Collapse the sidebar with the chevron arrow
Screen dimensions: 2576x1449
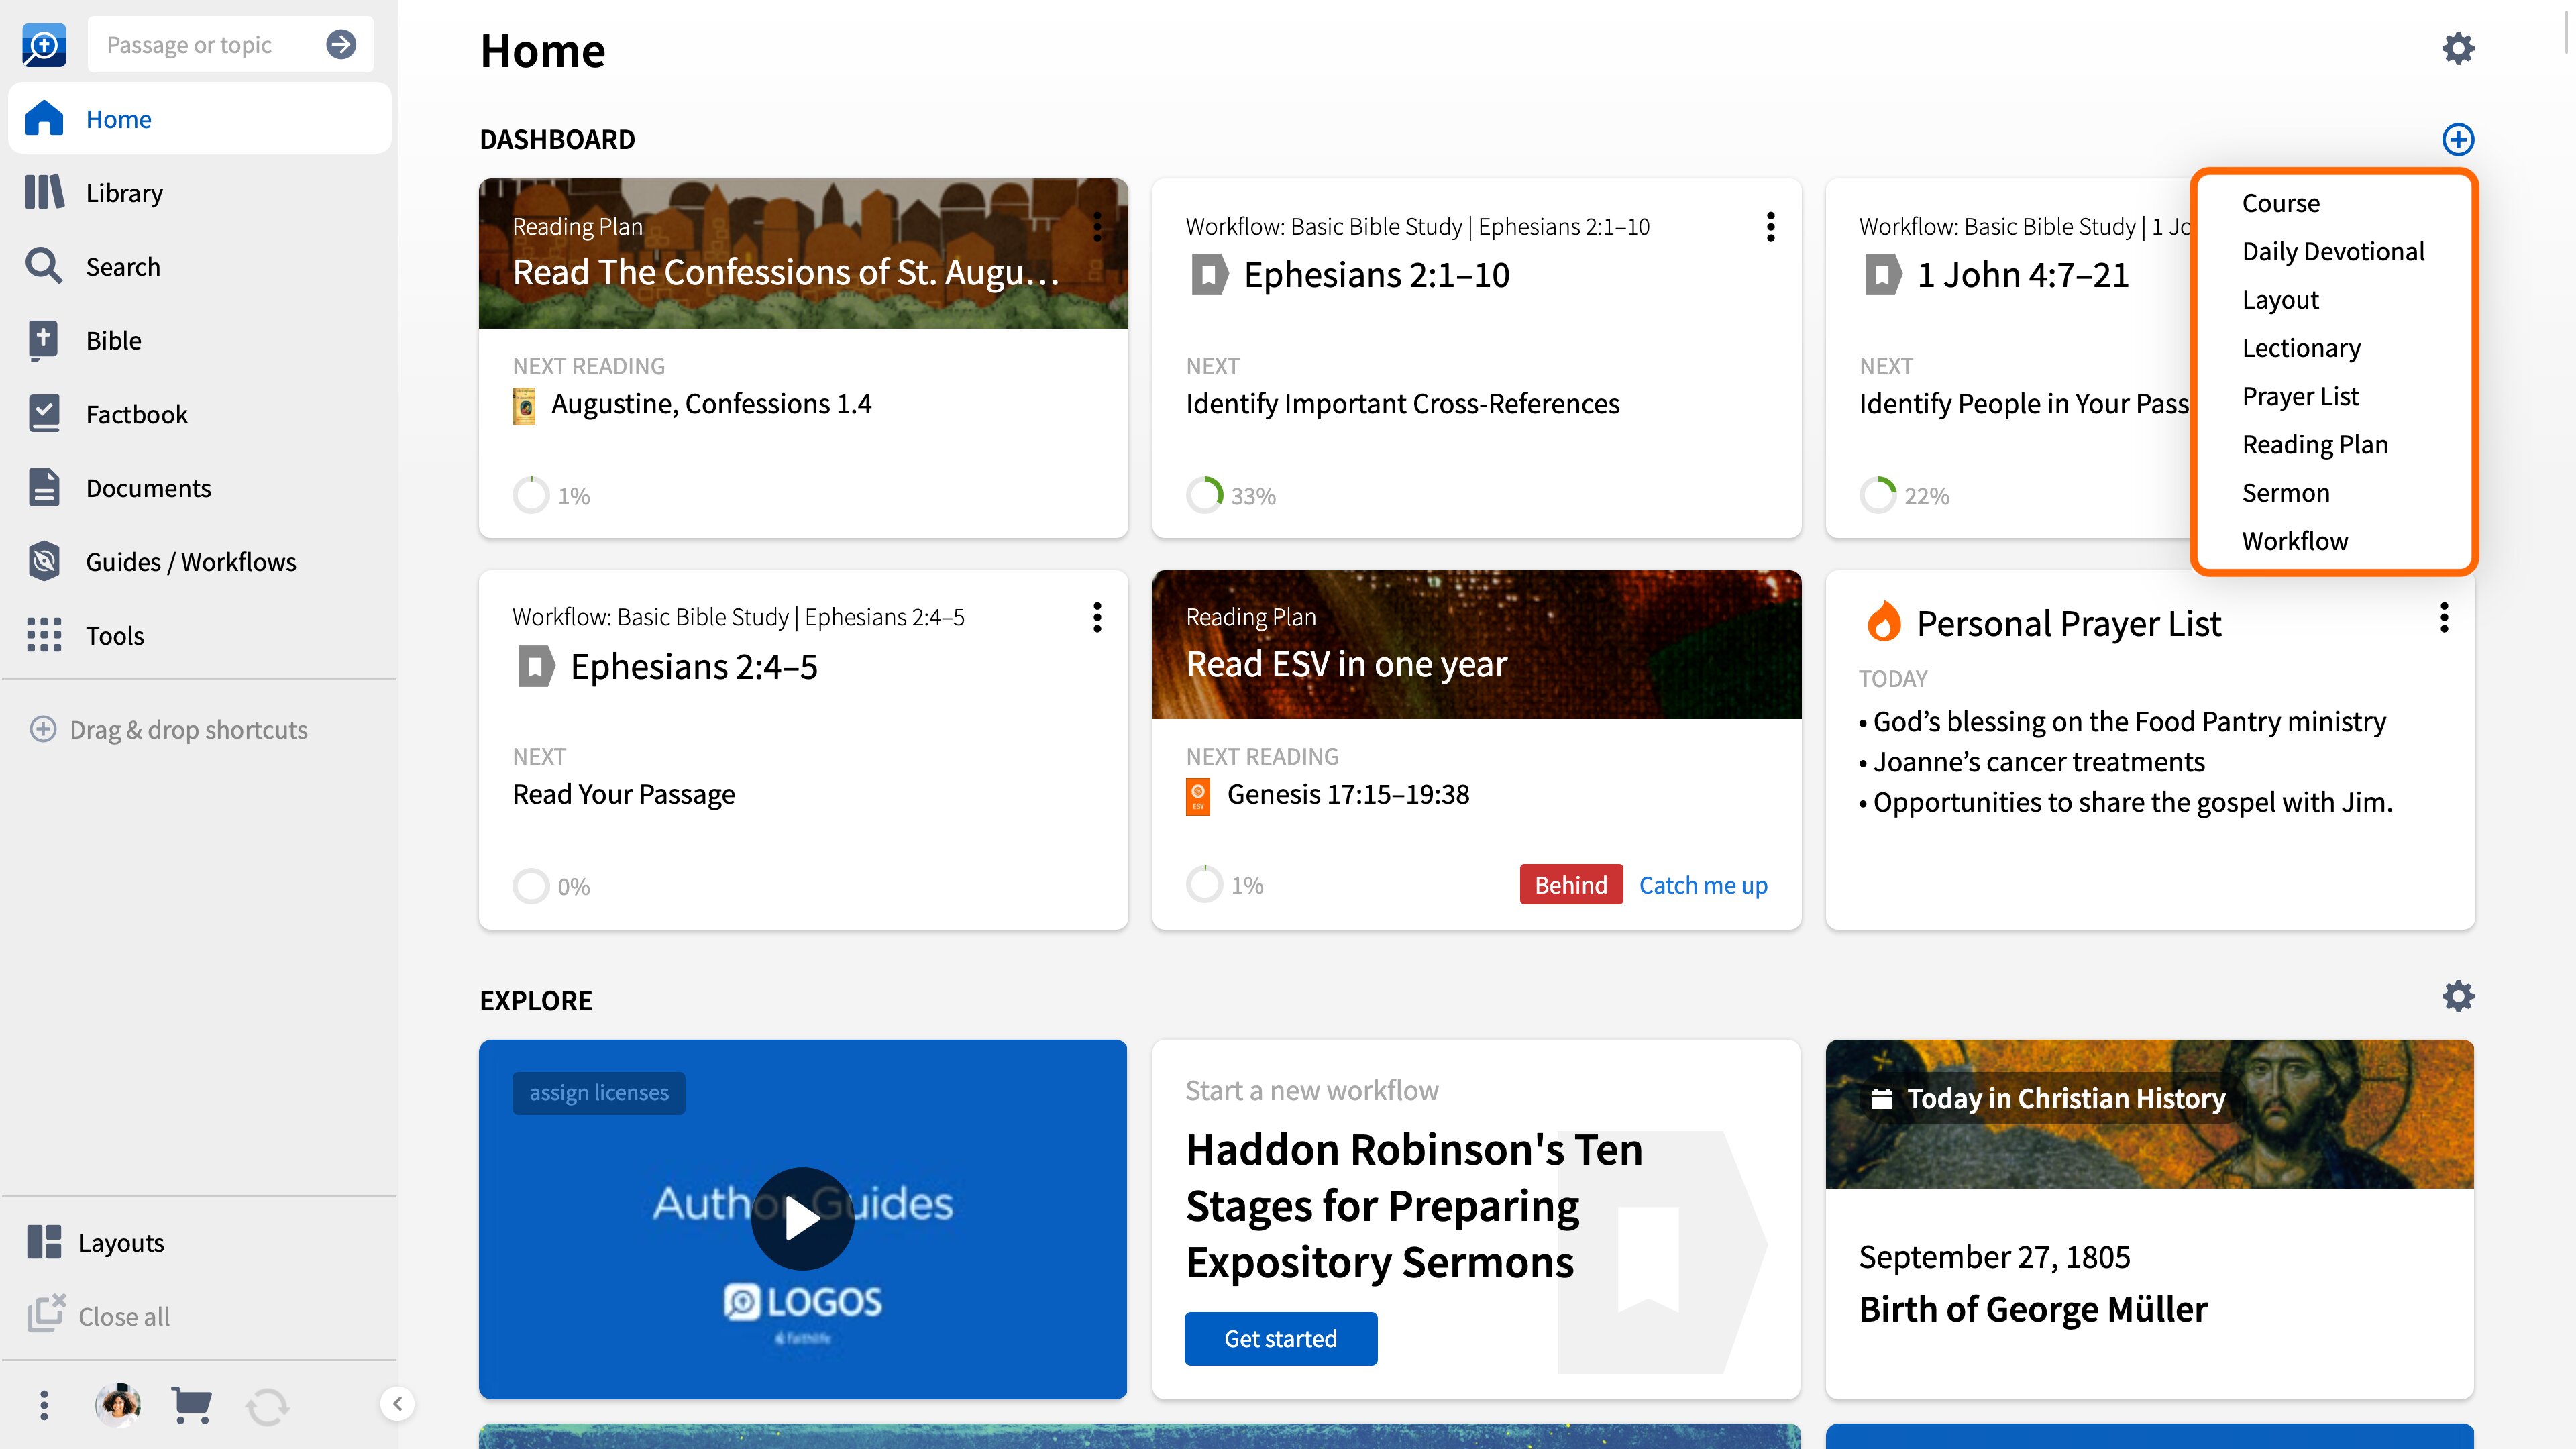click(x=397, y=1404)
